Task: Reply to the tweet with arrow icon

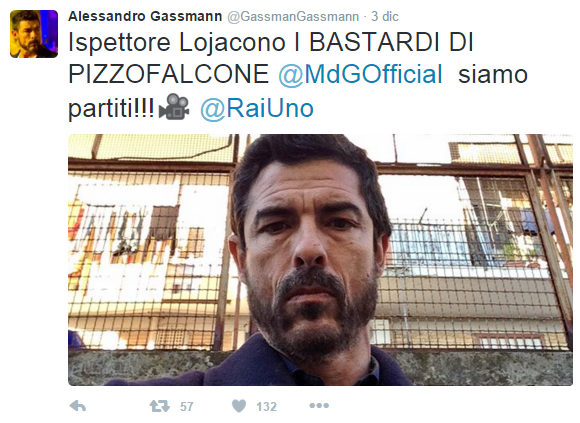Action: 78,406
